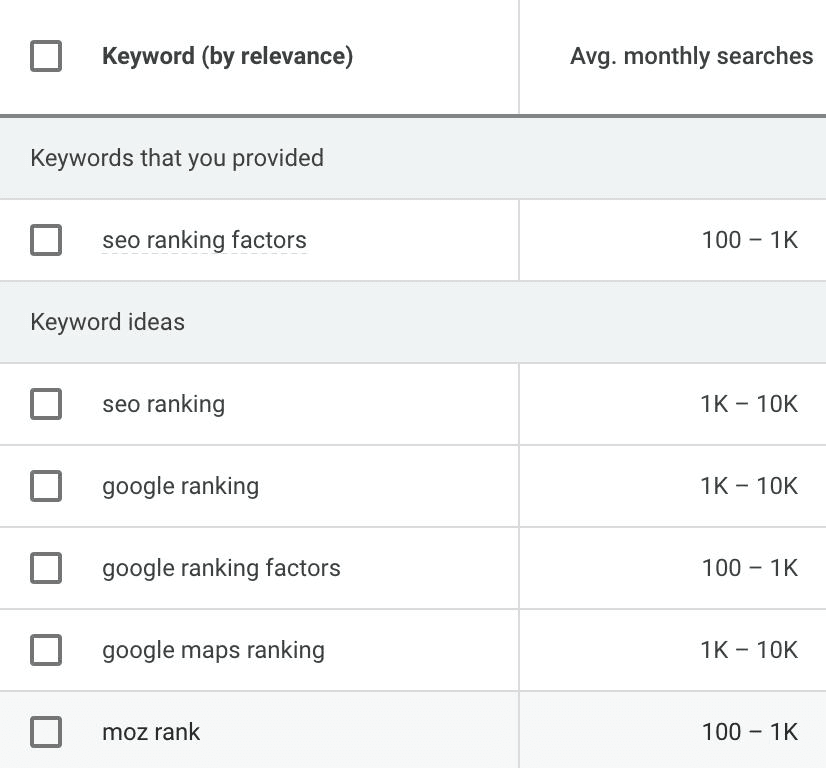Image resolution: width=826 pixels, height=768 pixels.
Task: Click the moz rank keyword text
Action: tap(151, 732)
